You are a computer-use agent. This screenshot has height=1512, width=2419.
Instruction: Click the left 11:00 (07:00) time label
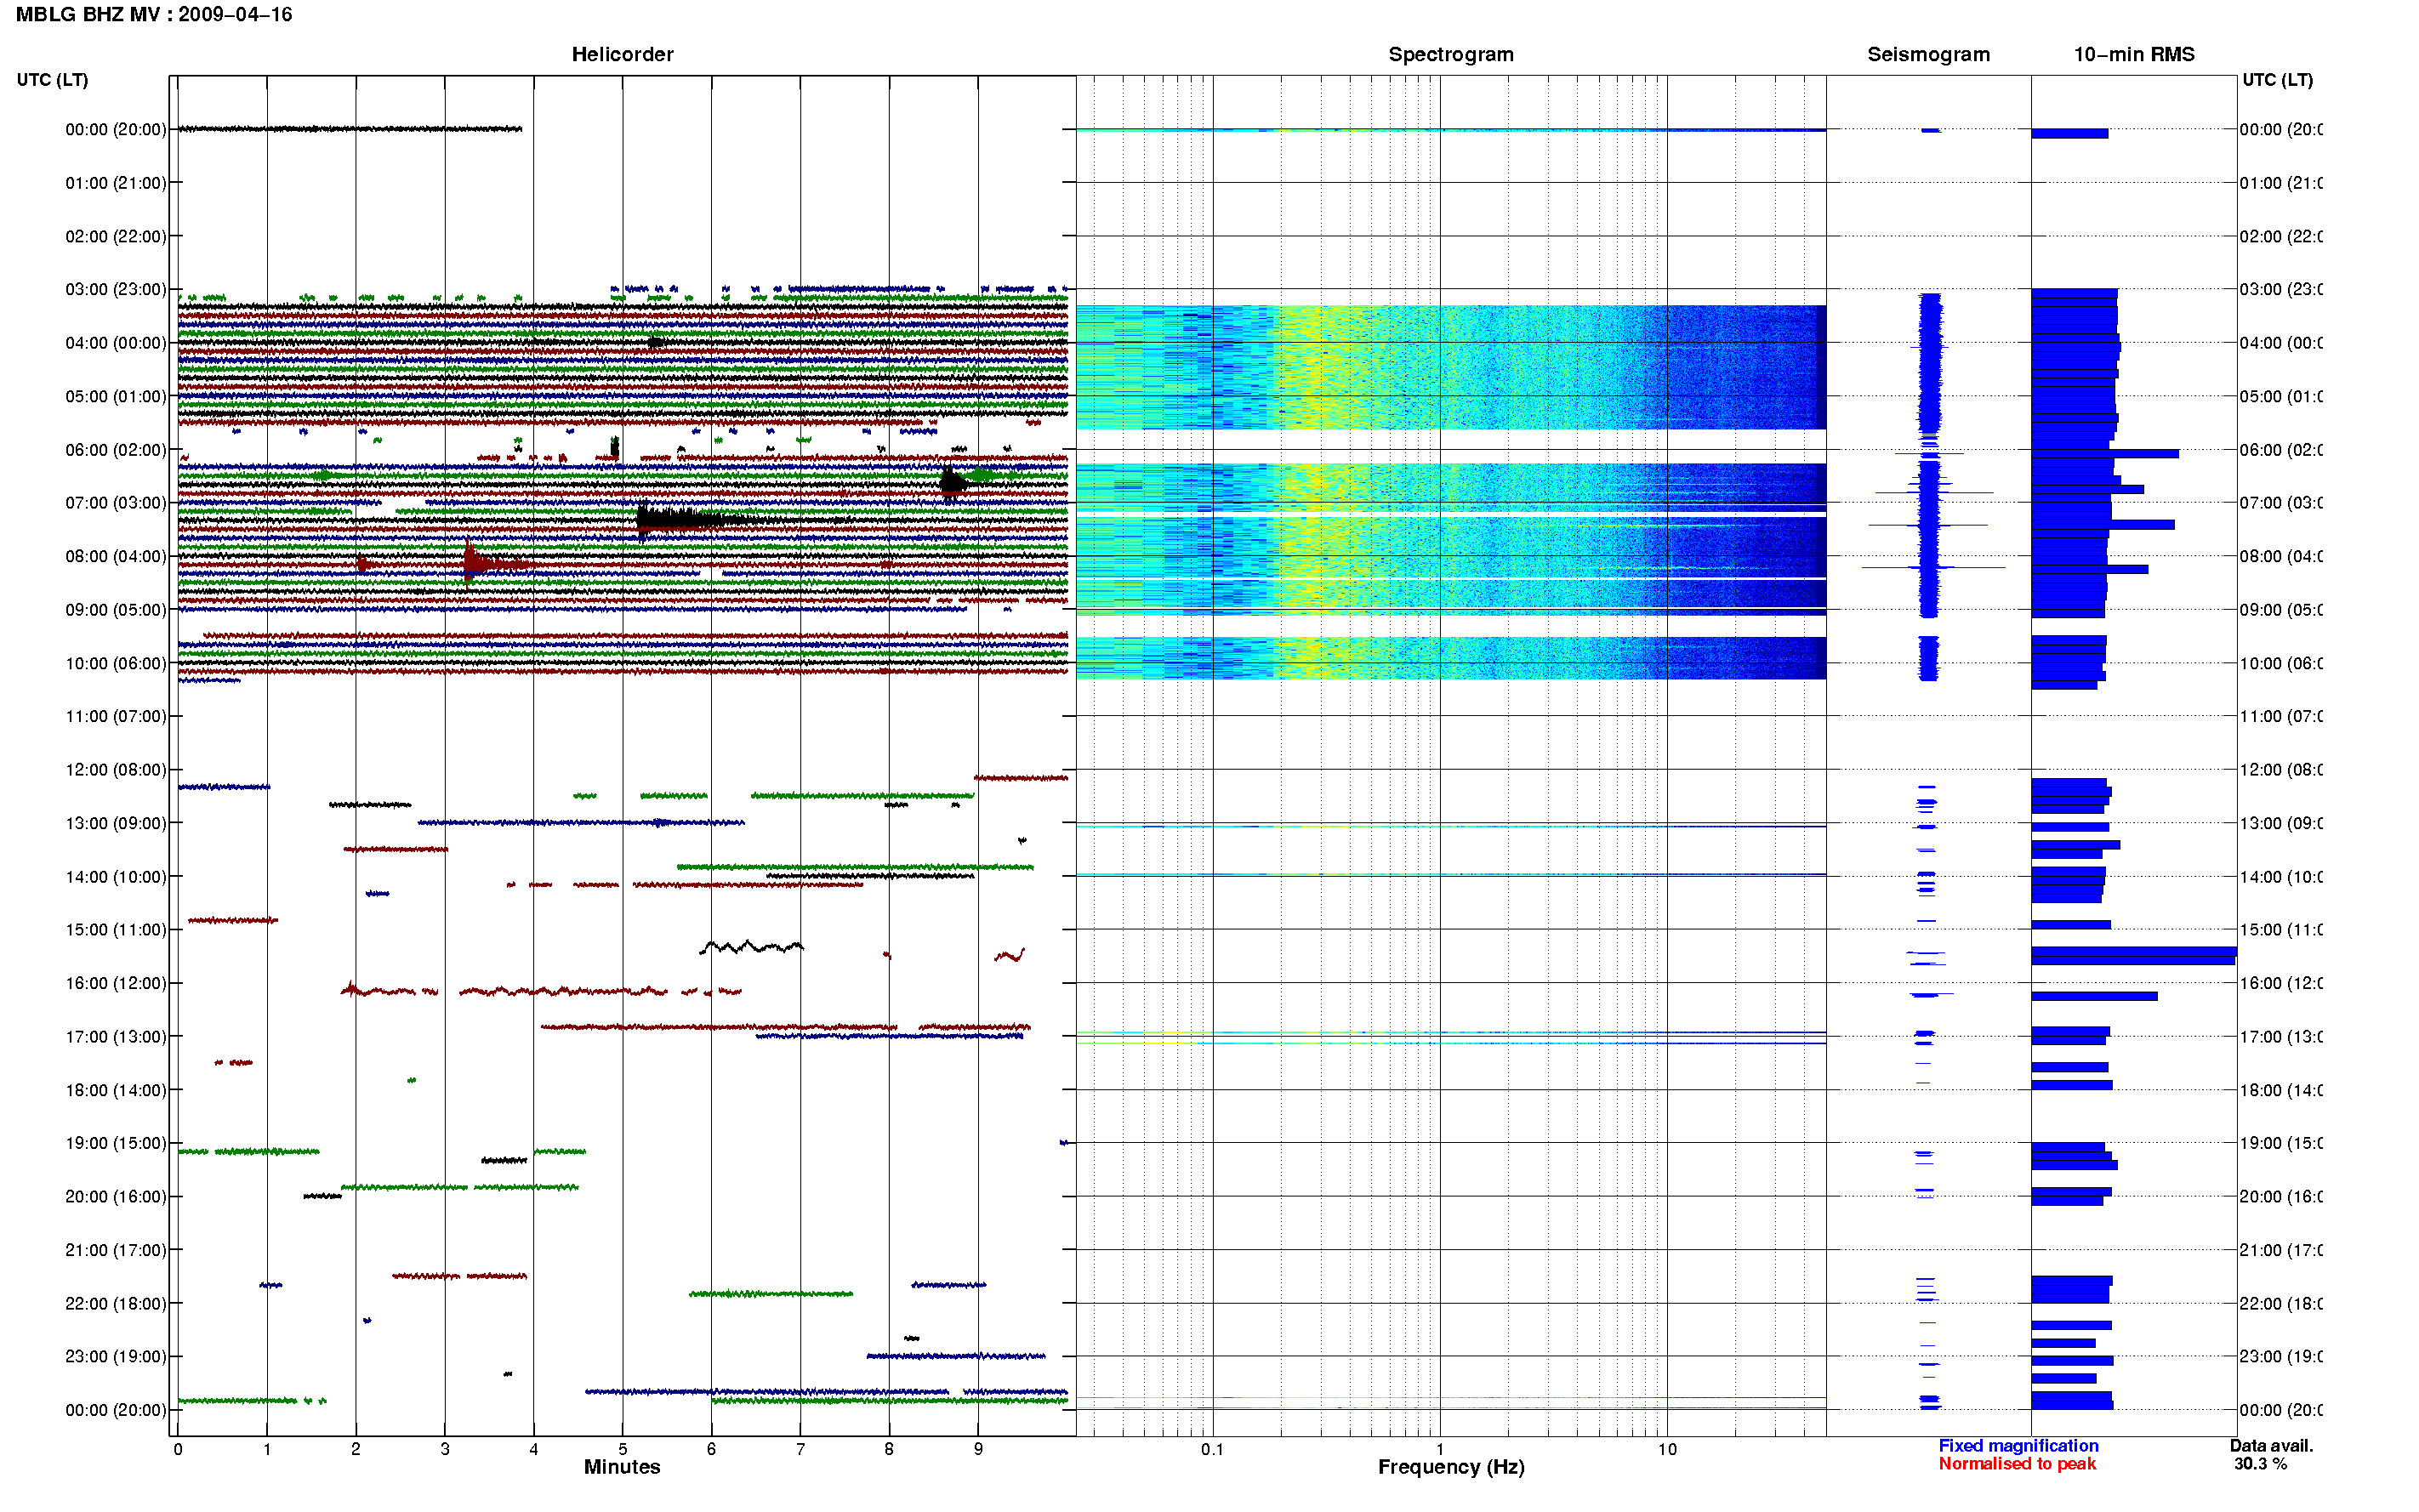click(x=116, y=716)
